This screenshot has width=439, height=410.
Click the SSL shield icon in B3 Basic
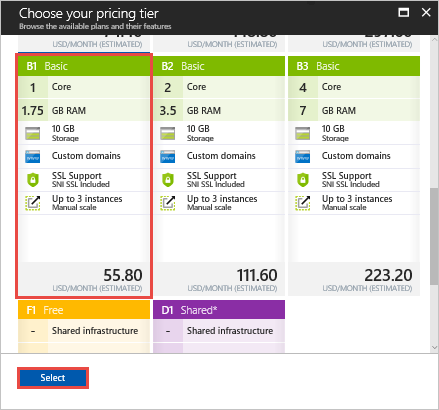[303, 180]
